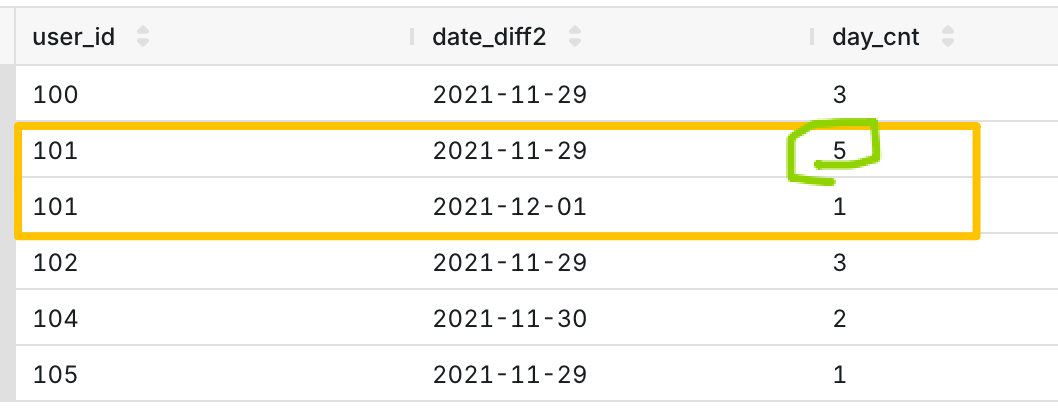This screenshot has height=410, width=1058.
Task: Click the sort icon beside user_id
Action: coord(142,38)
